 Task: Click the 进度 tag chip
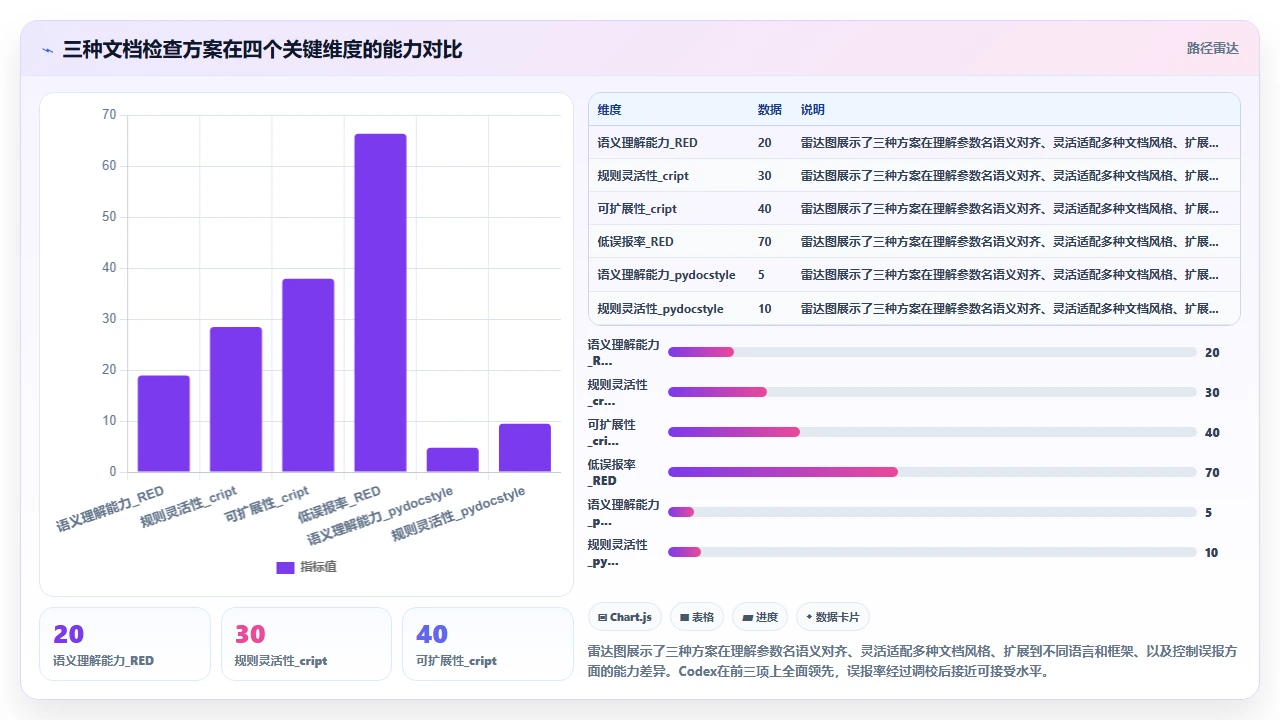pos(760,617)
